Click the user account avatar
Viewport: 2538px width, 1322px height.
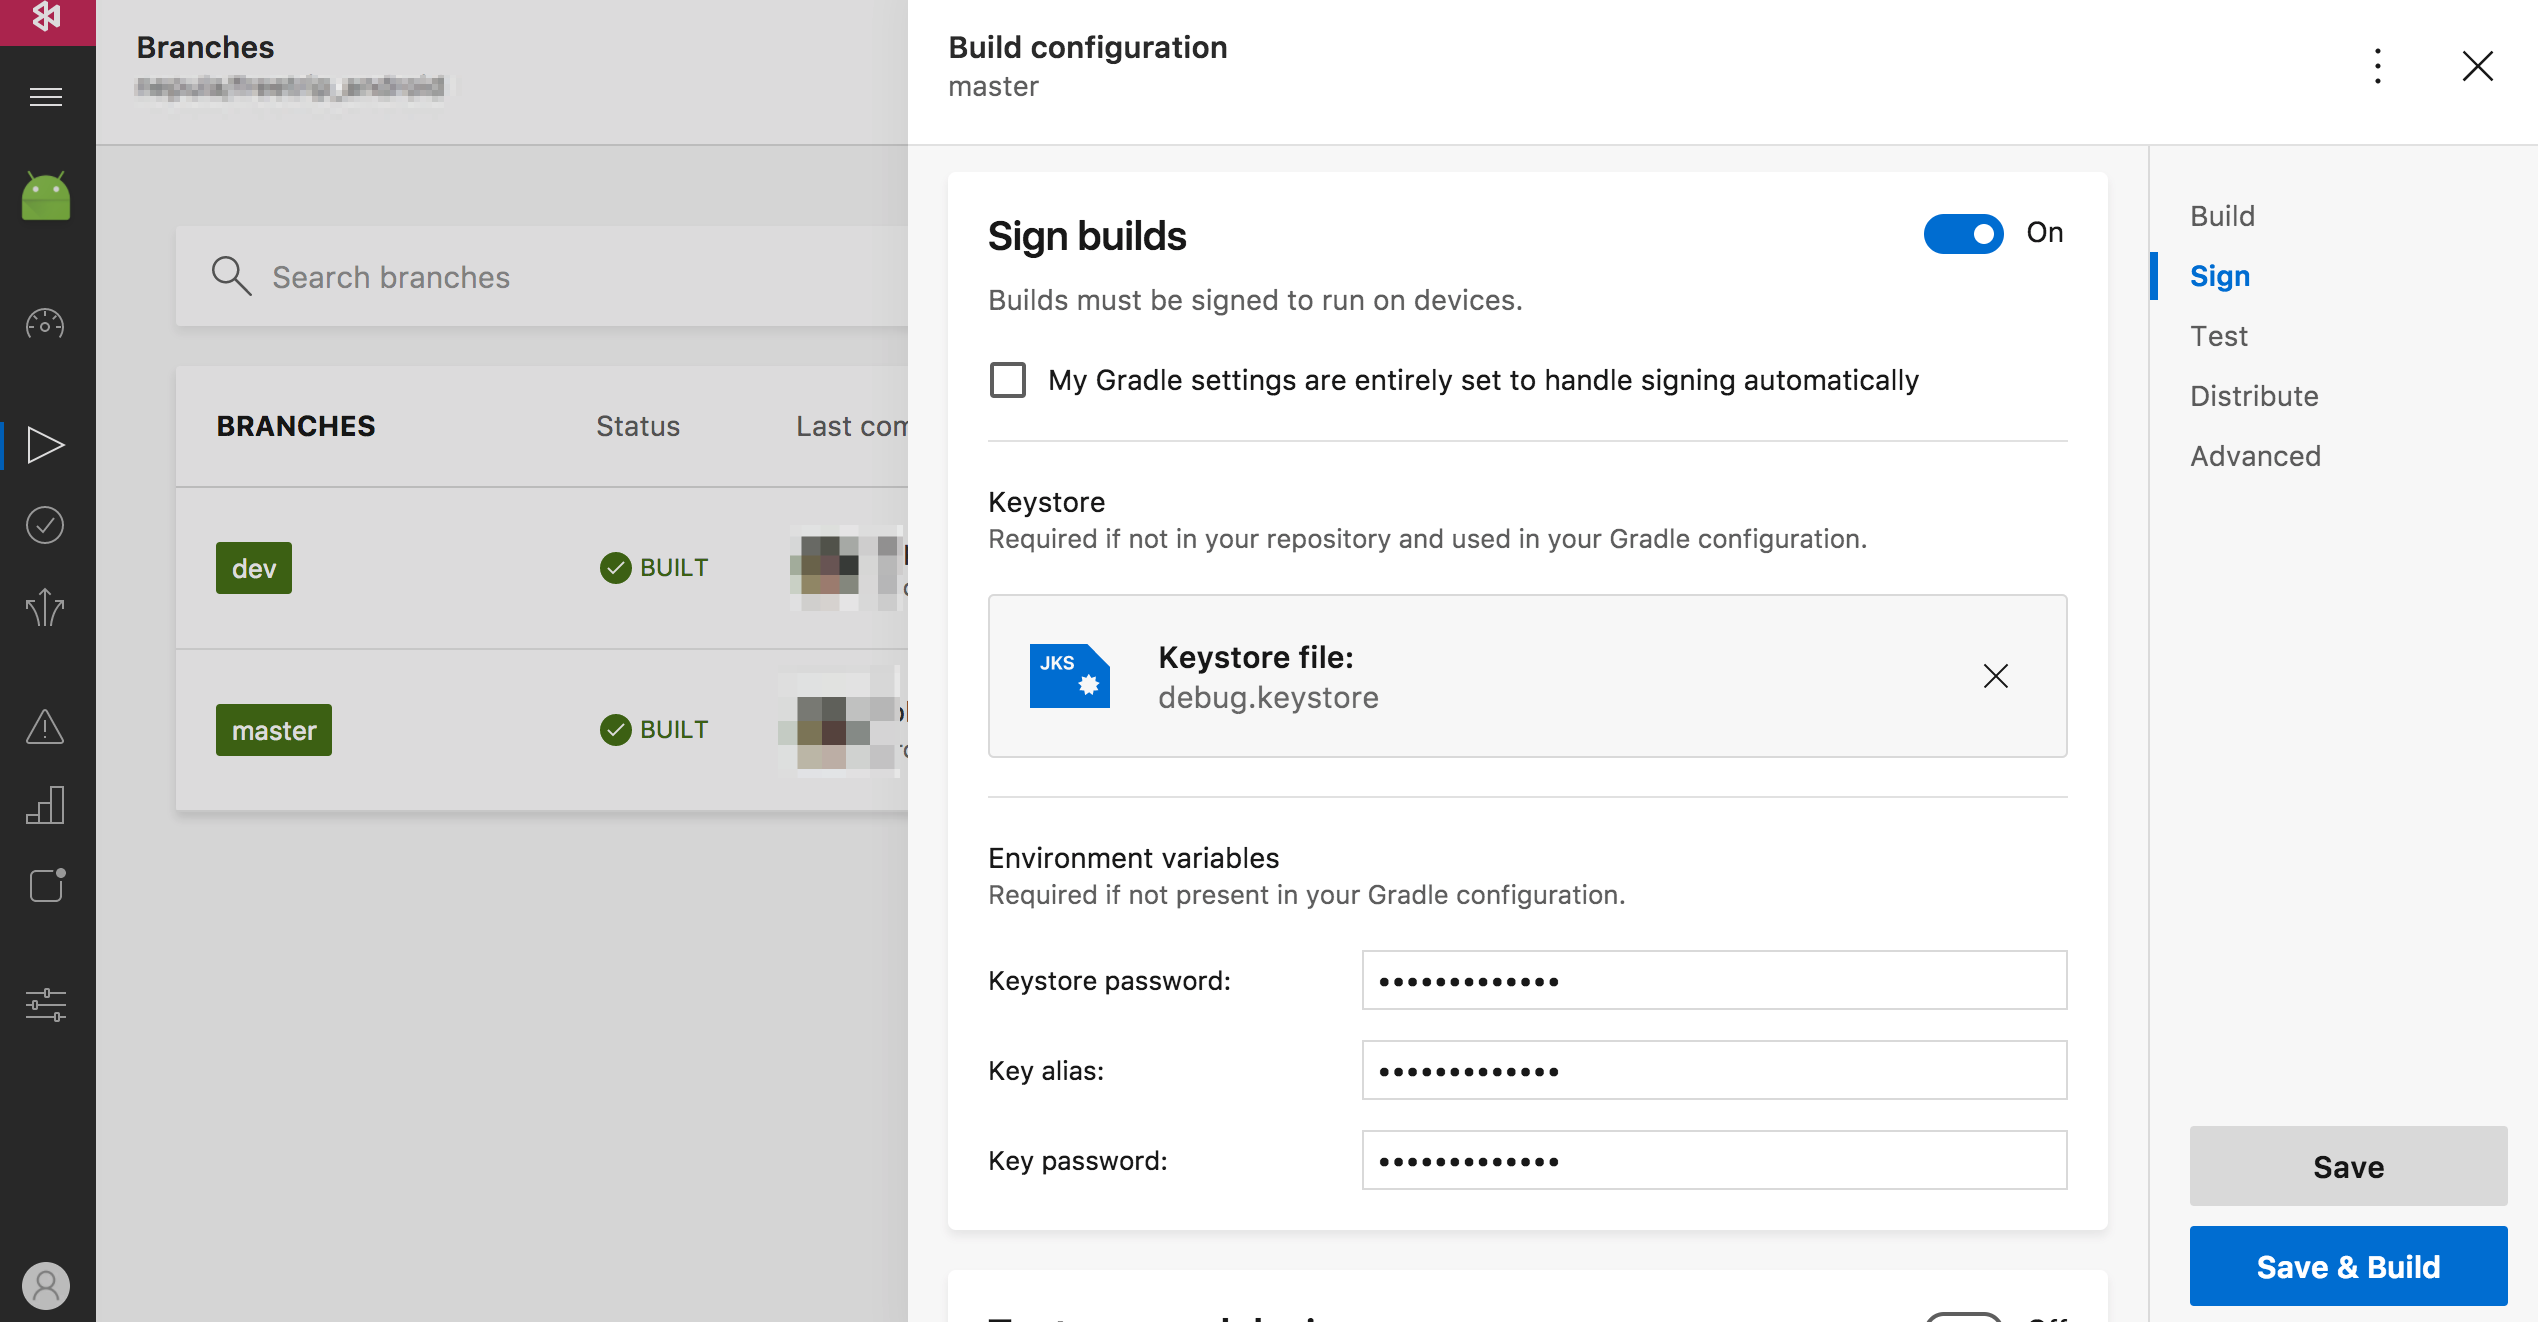46,1285
